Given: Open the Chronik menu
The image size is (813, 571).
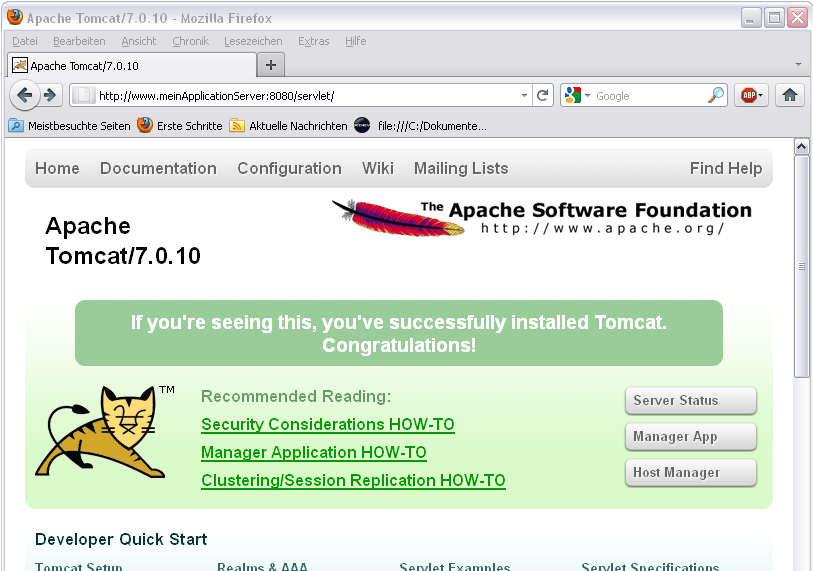Looking at the screenshot, I should click(190, 41).
